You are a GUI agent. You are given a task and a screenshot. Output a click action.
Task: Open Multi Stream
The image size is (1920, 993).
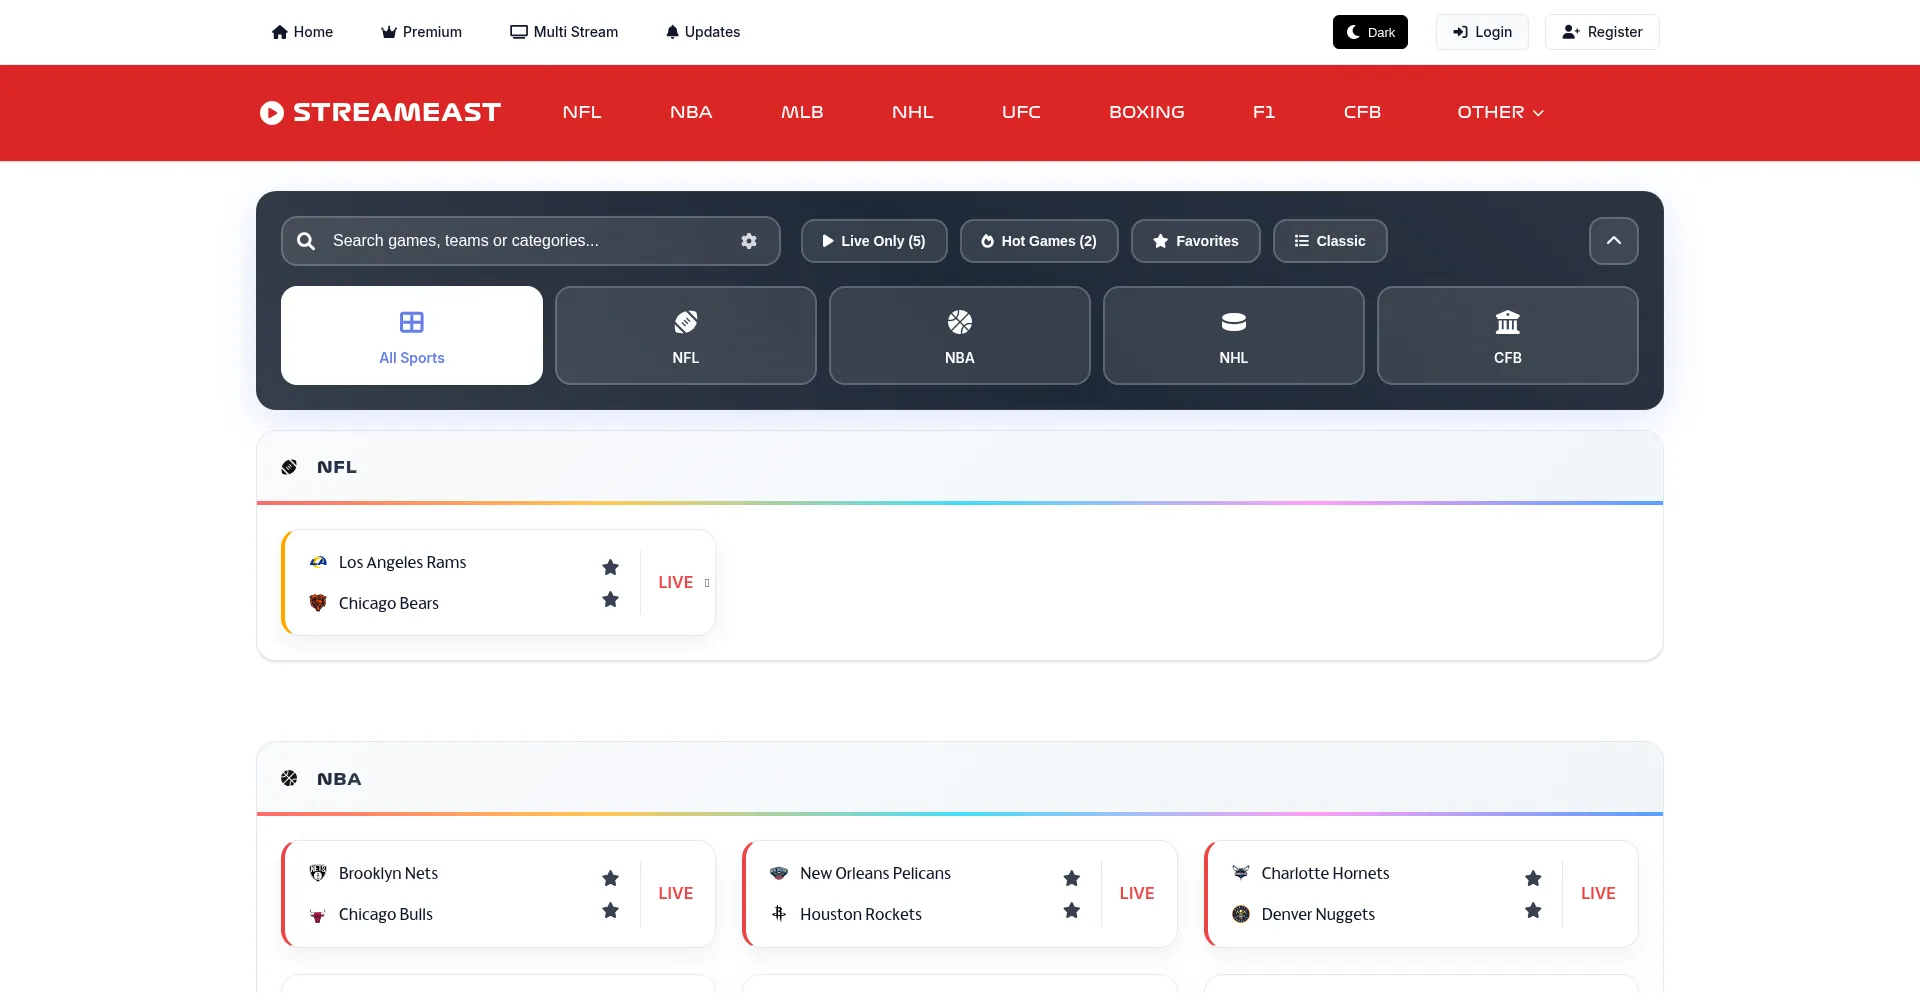tap(564, 32)
